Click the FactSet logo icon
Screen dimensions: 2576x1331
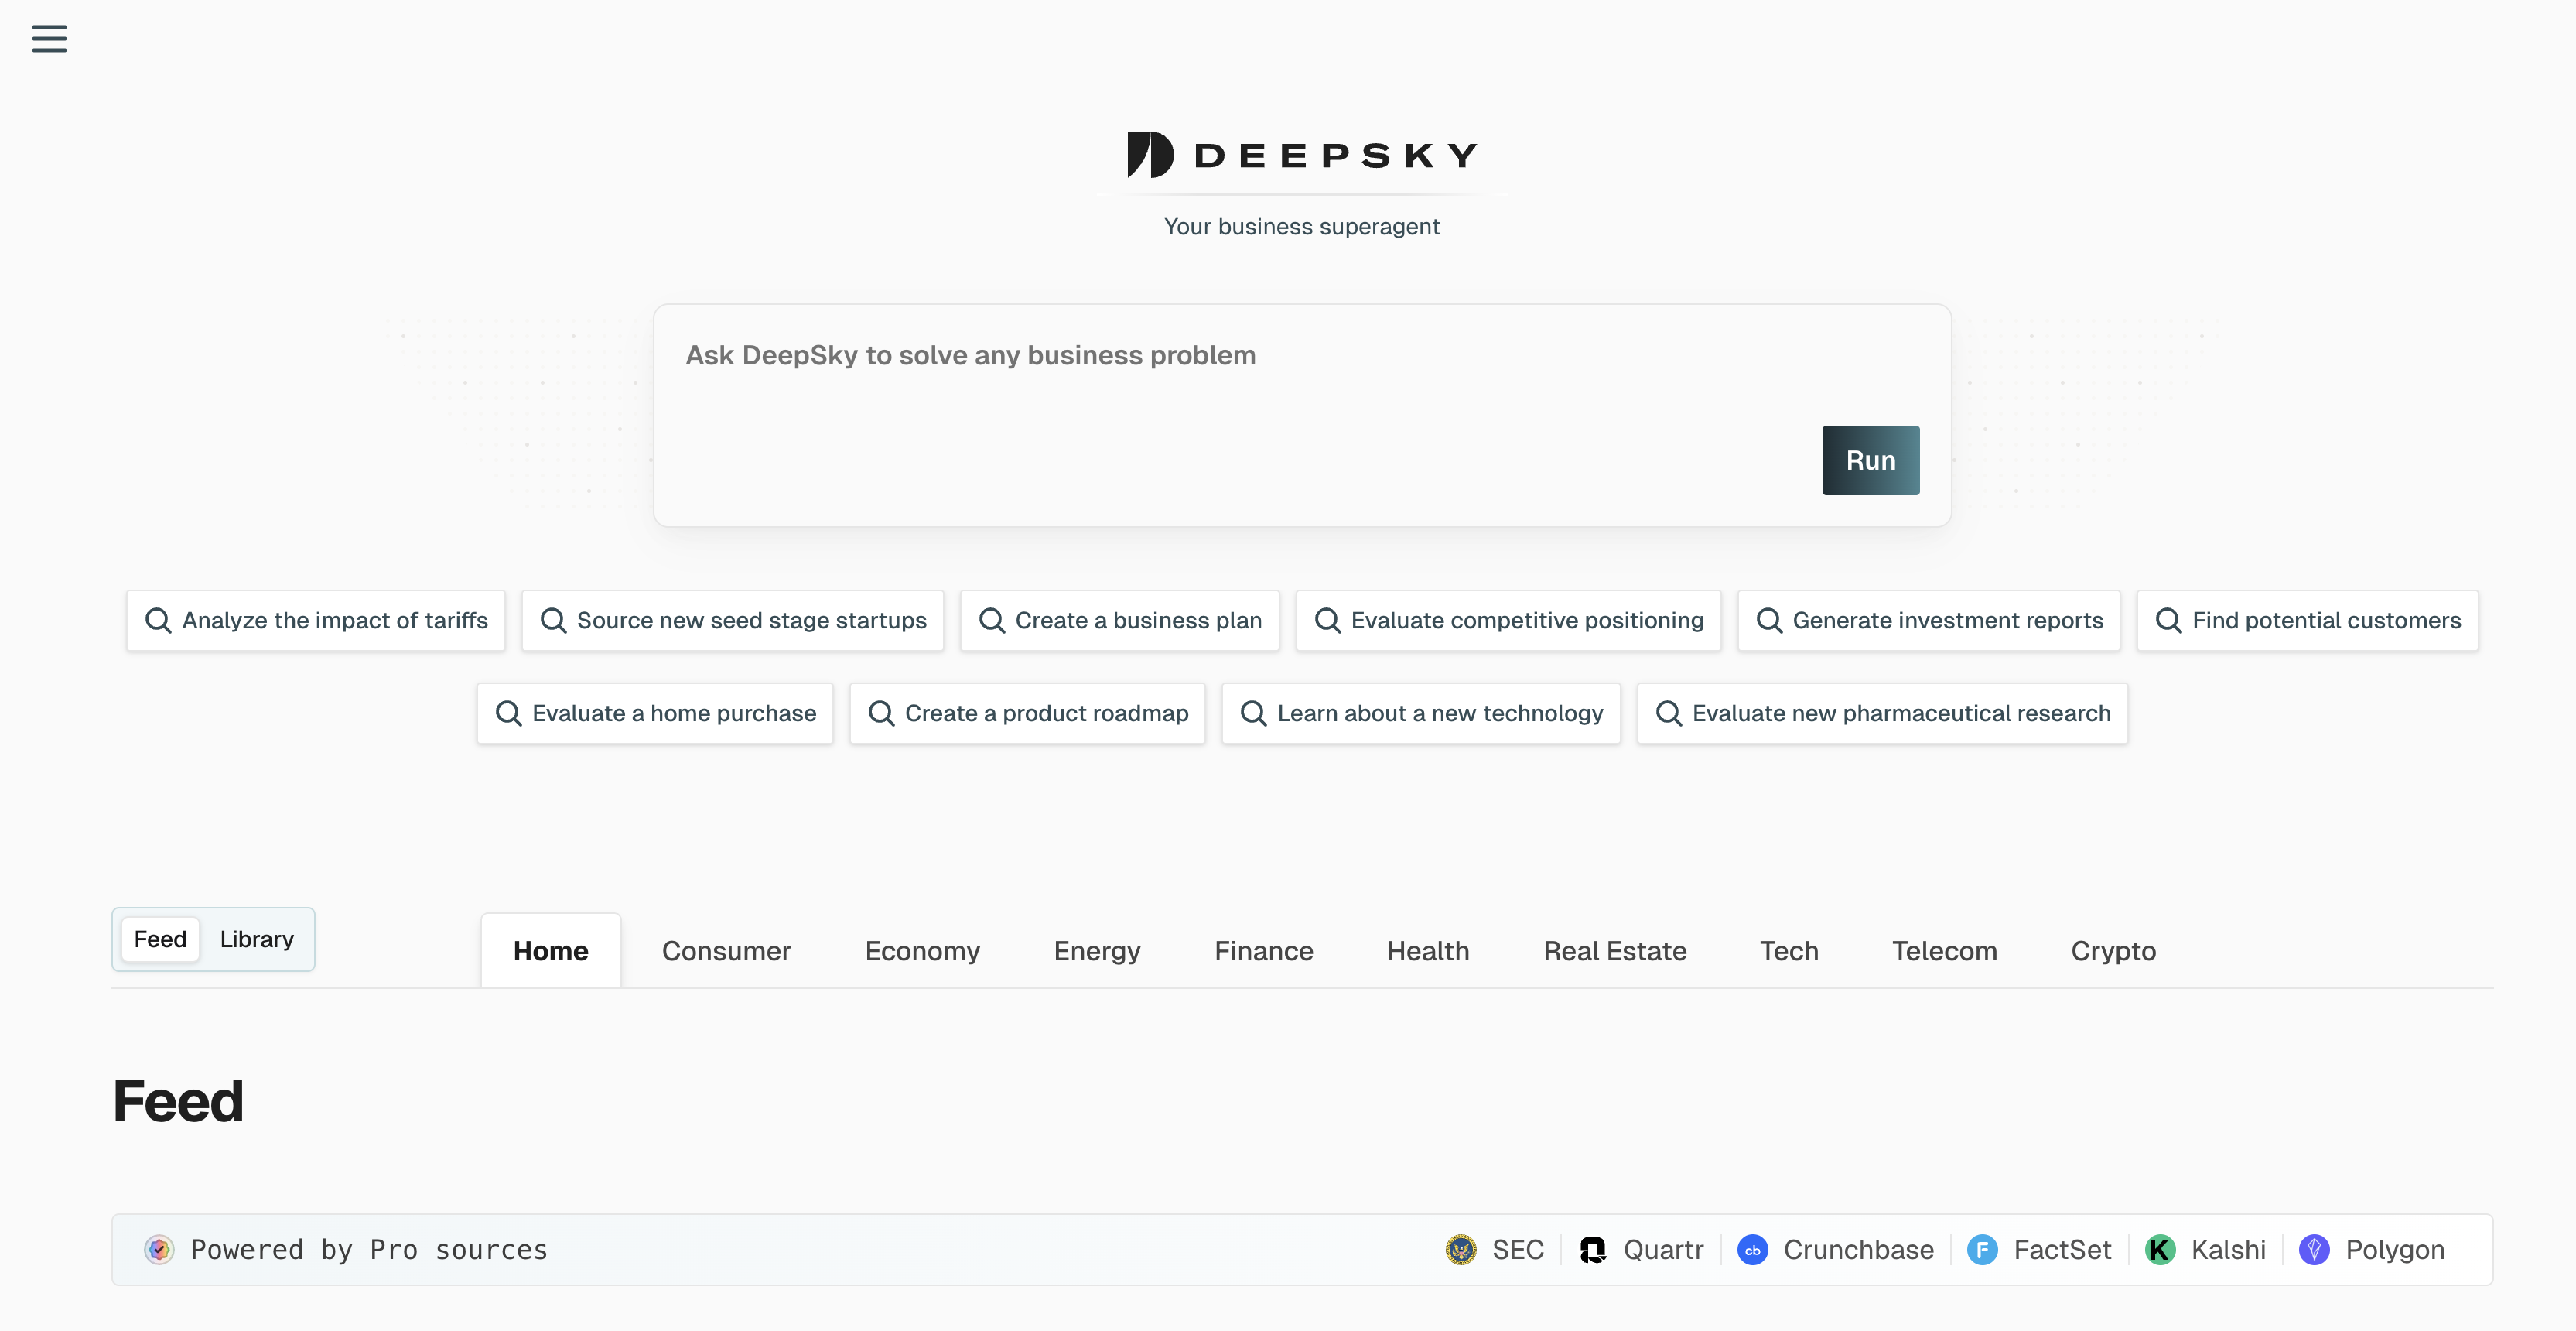1982,1250
